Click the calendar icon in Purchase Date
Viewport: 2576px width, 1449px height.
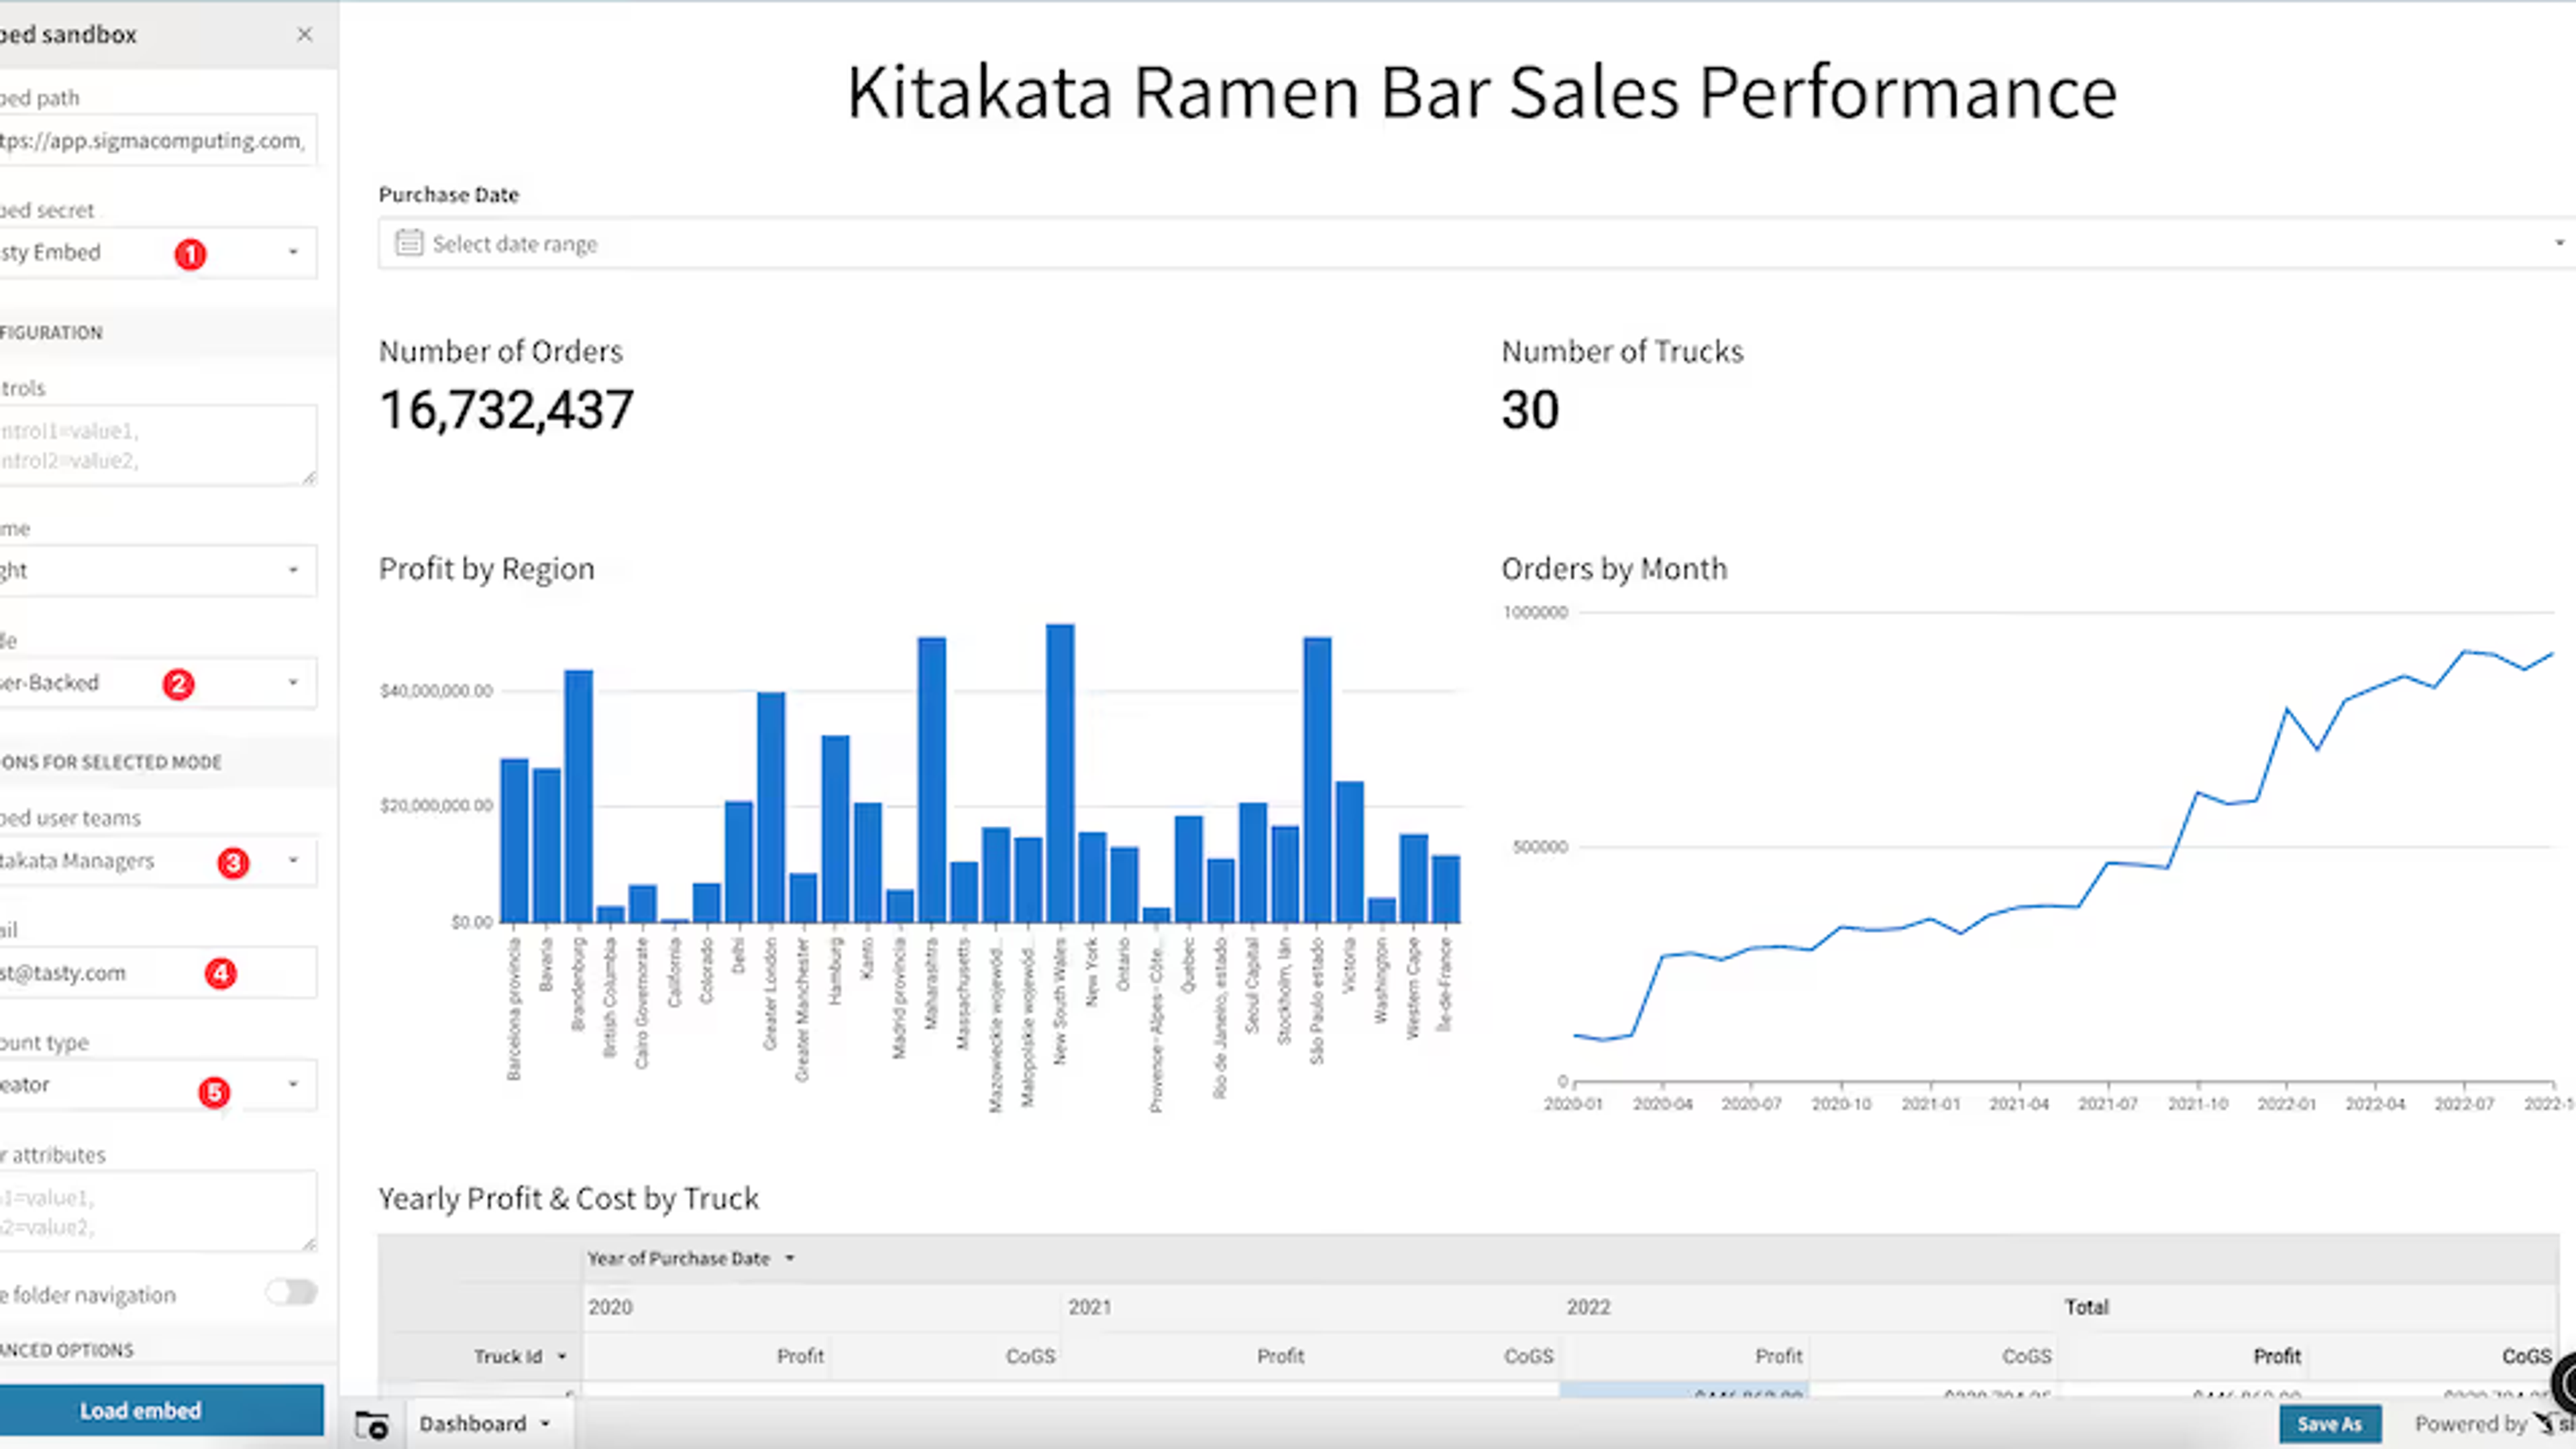coord(408,243)
